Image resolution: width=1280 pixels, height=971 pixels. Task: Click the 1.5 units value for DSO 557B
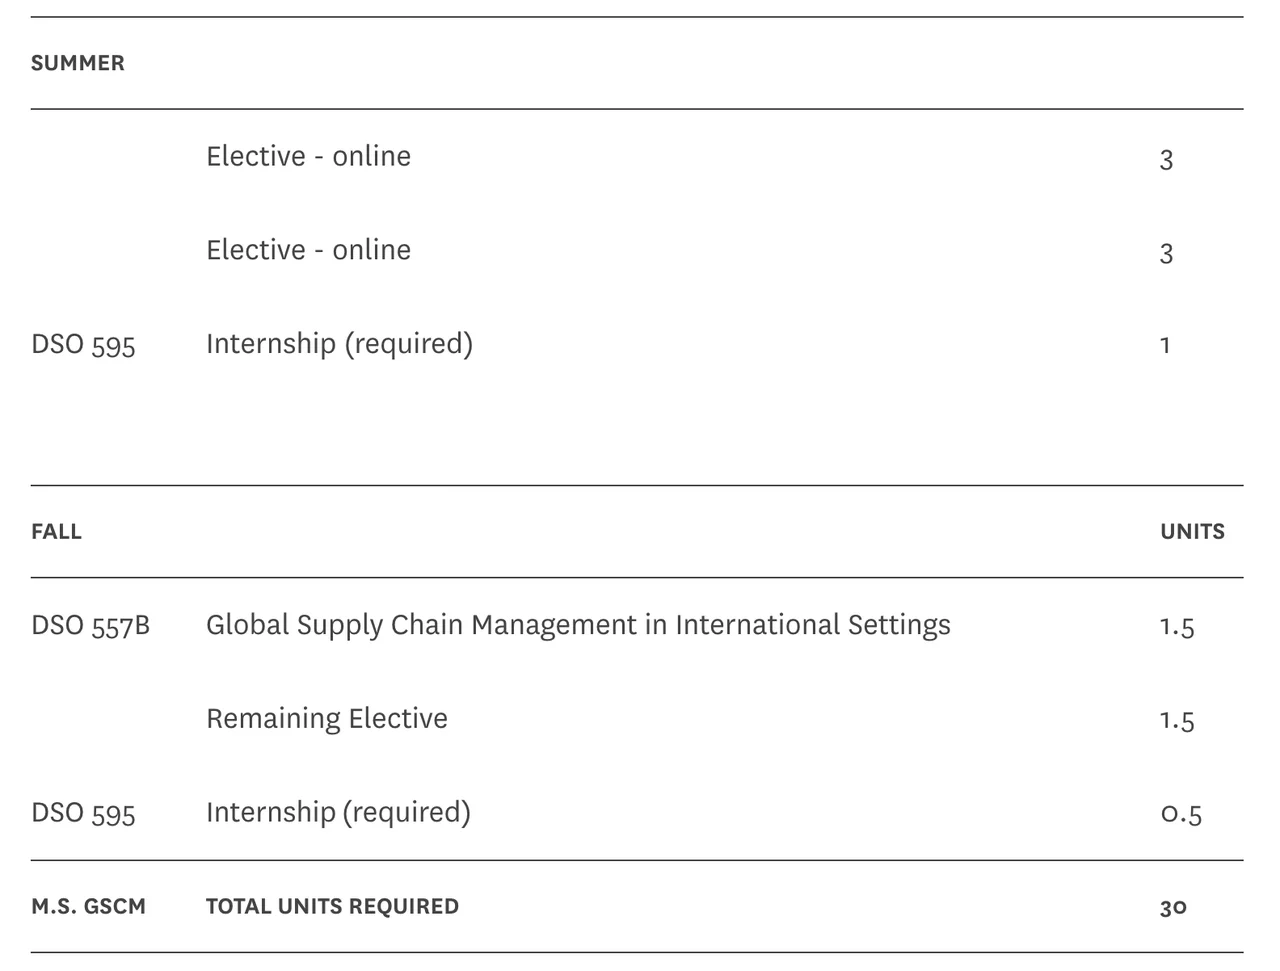(1177, 627)
